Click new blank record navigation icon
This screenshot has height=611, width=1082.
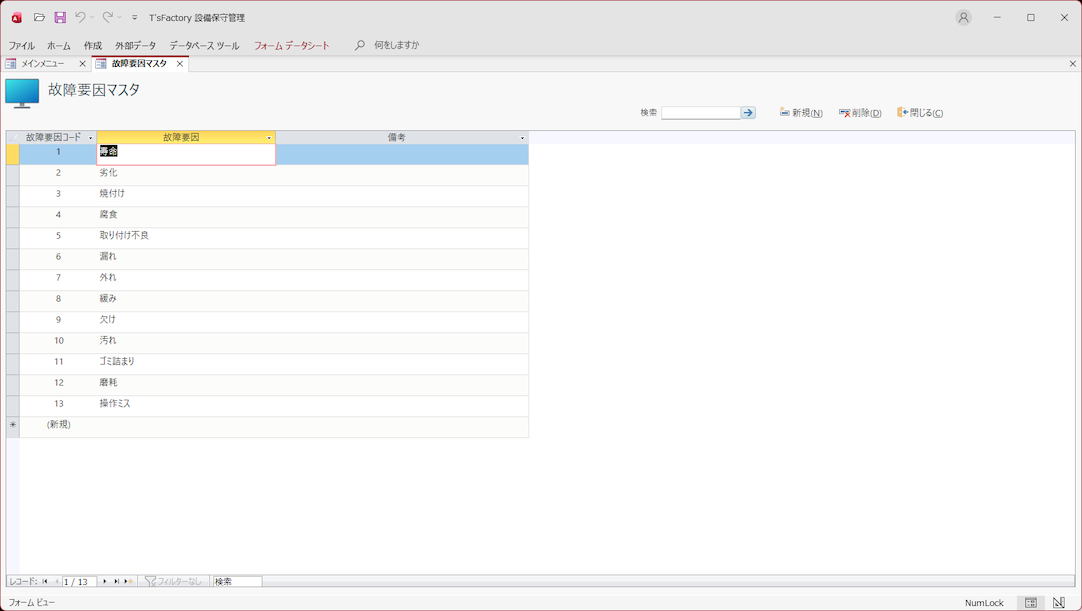(128, 581)
